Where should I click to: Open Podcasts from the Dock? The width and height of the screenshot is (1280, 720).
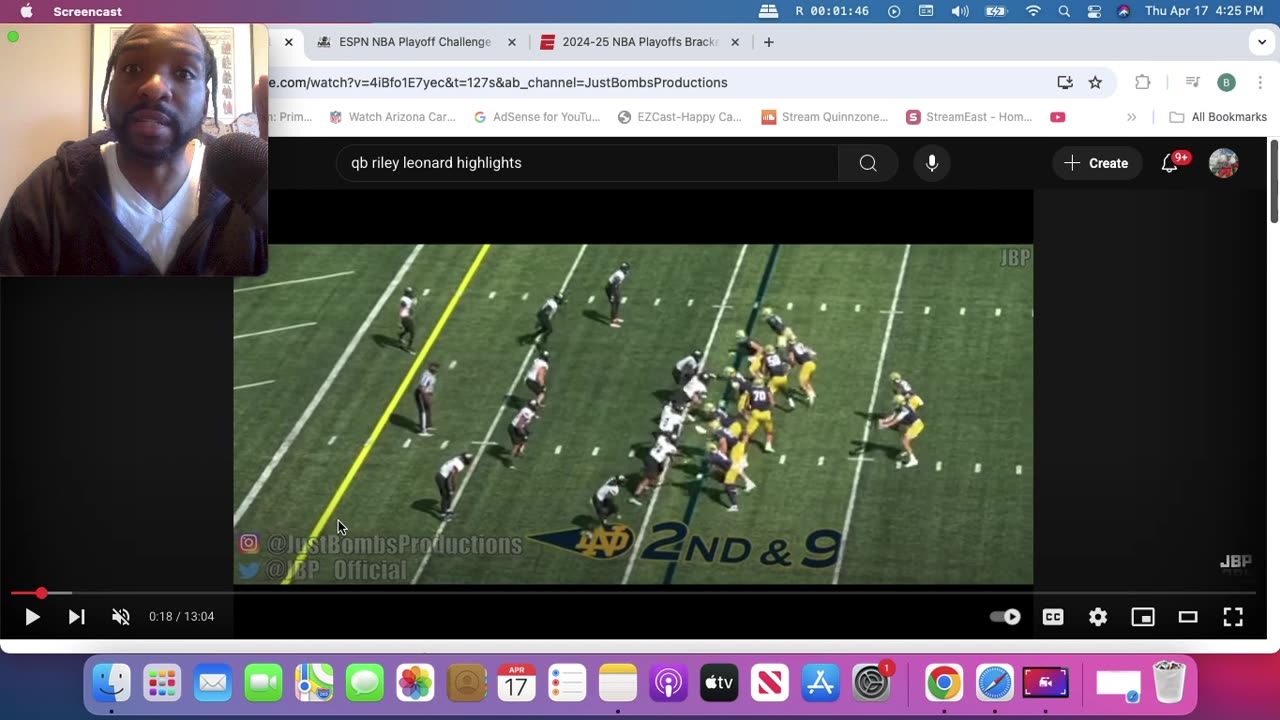(669, 684)
